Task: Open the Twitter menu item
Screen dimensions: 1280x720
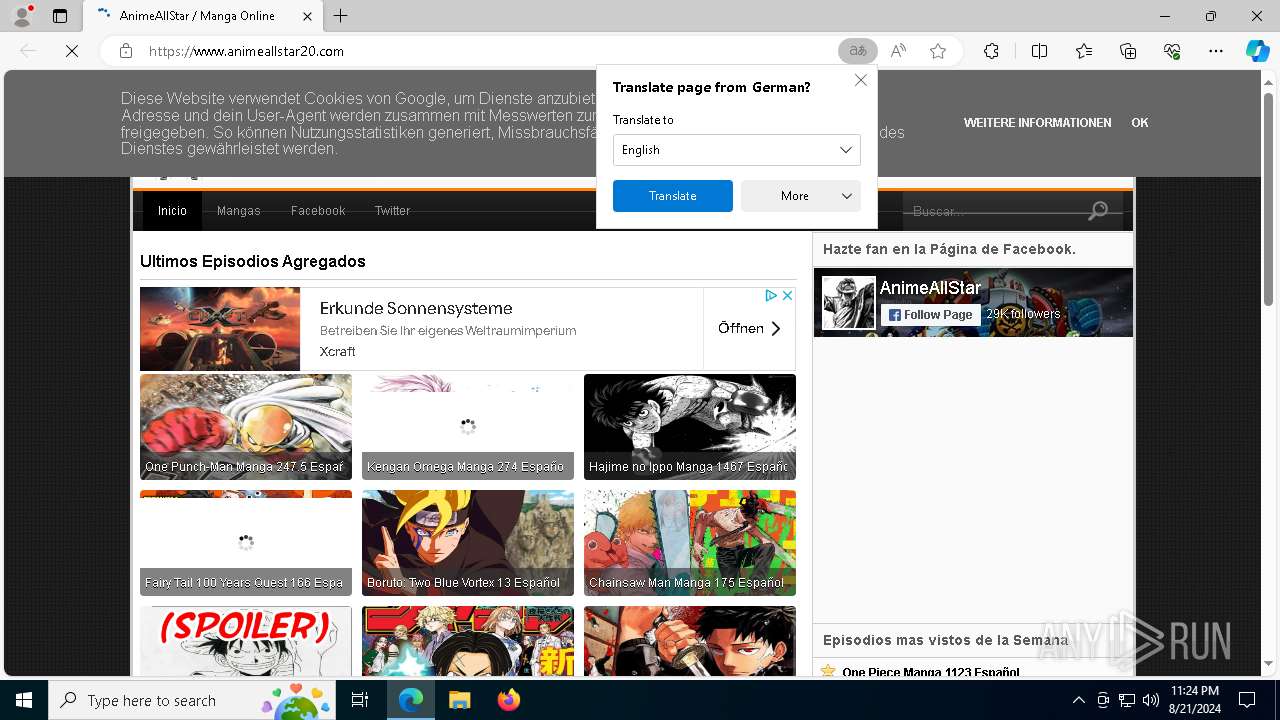Action: pyautogui.click(x=392, y=211)
